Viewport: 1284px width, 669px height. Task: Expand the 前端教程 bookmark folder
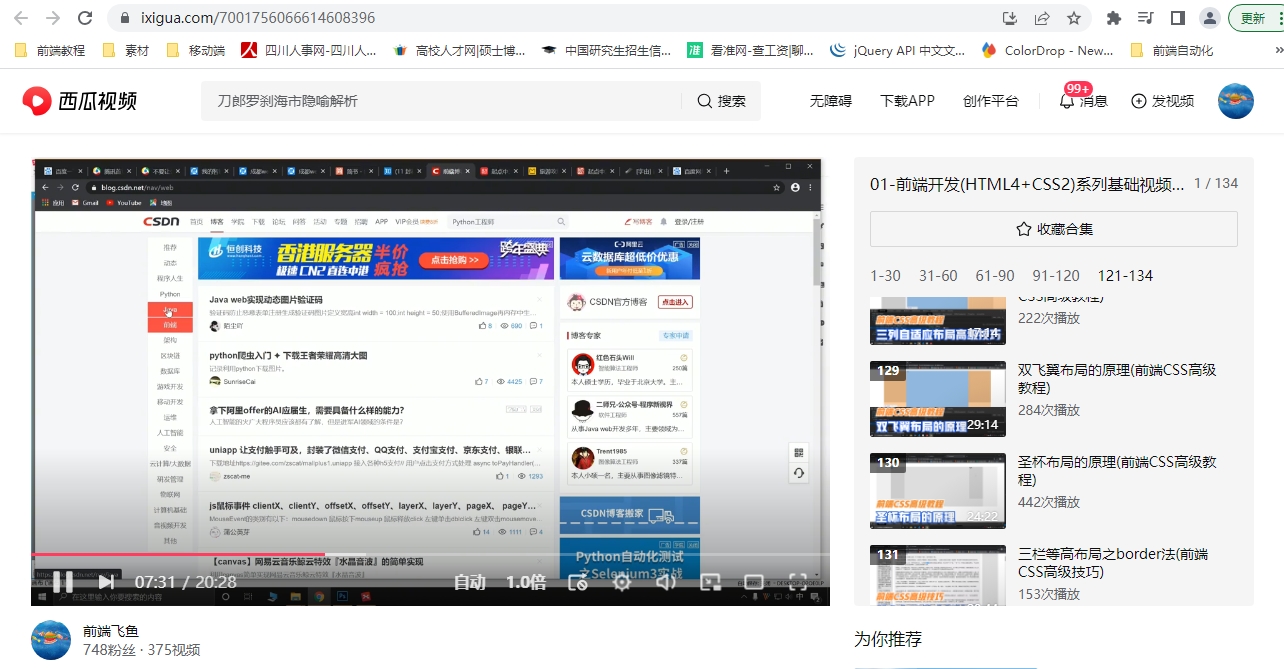50,50
